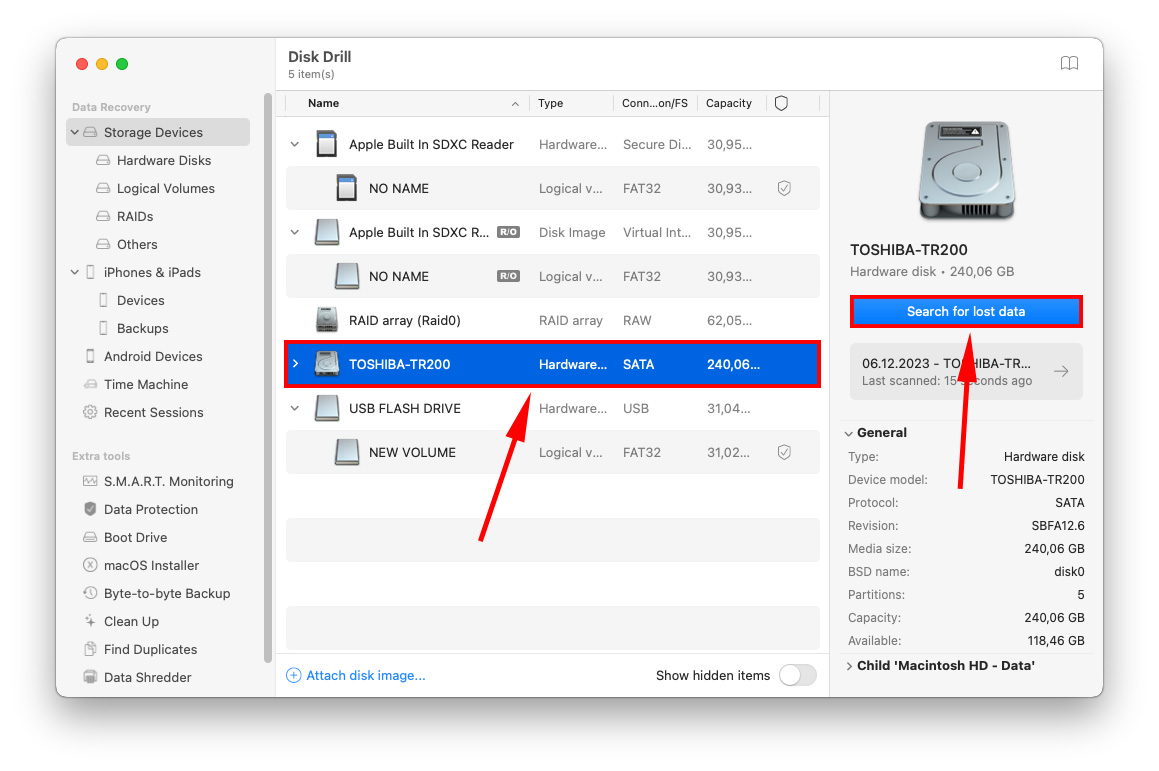1159x771 pixels.
Task: Select Byte-to-byte Backup tool
Action: pyautogui.click(x=152, y=593)
